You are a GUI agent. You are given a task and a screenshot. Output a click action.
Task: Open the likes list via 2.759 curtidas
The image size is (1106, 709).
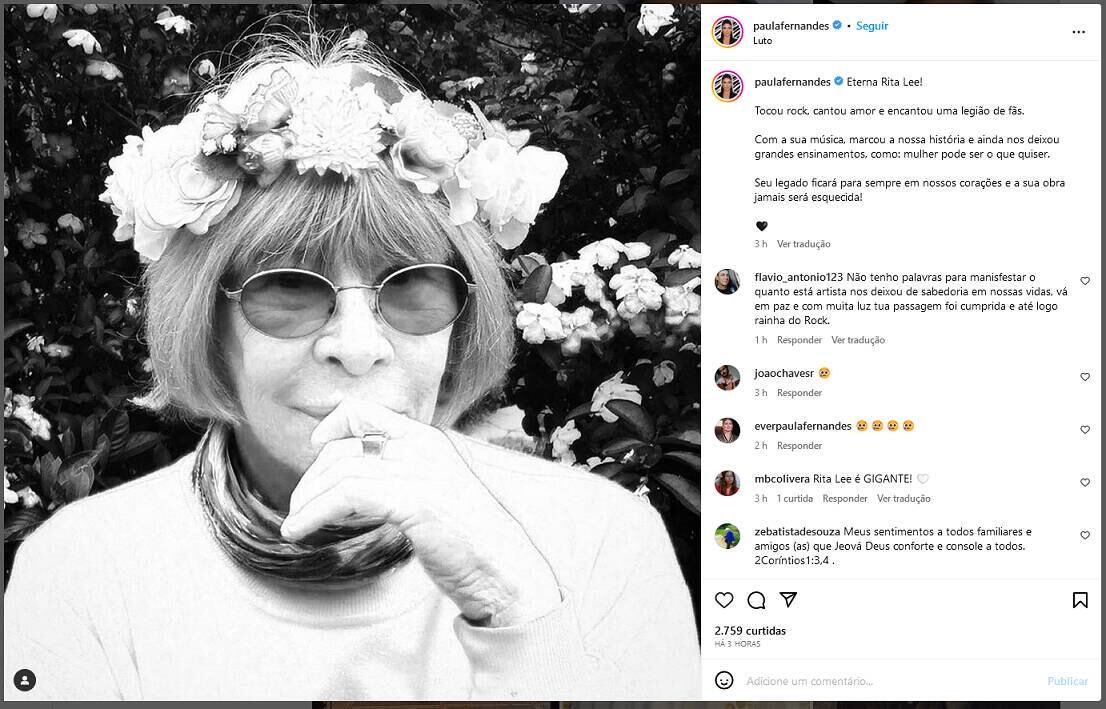click(x=749, y=630)
